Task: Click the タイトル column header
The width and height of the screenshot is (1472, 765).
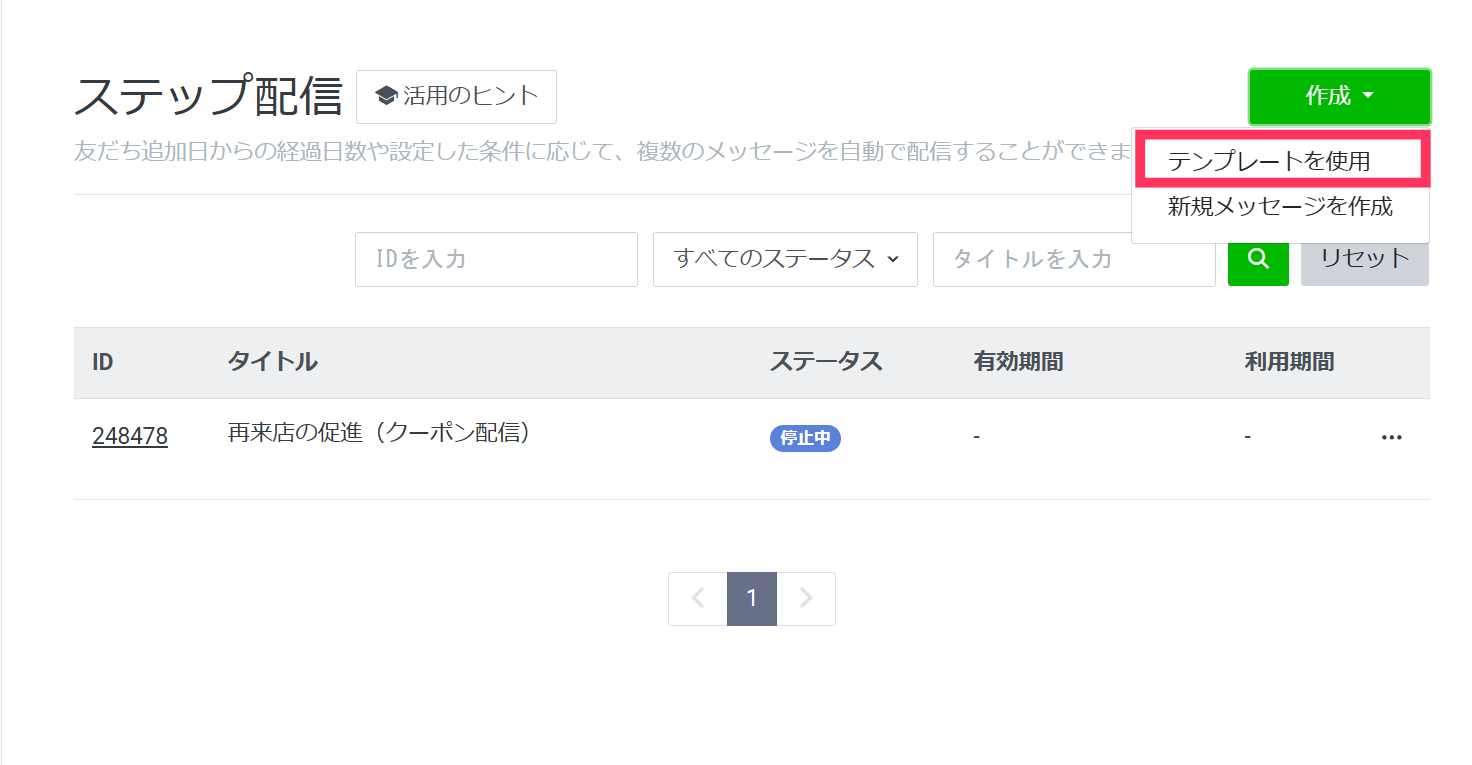Action: tap(273, 362)
